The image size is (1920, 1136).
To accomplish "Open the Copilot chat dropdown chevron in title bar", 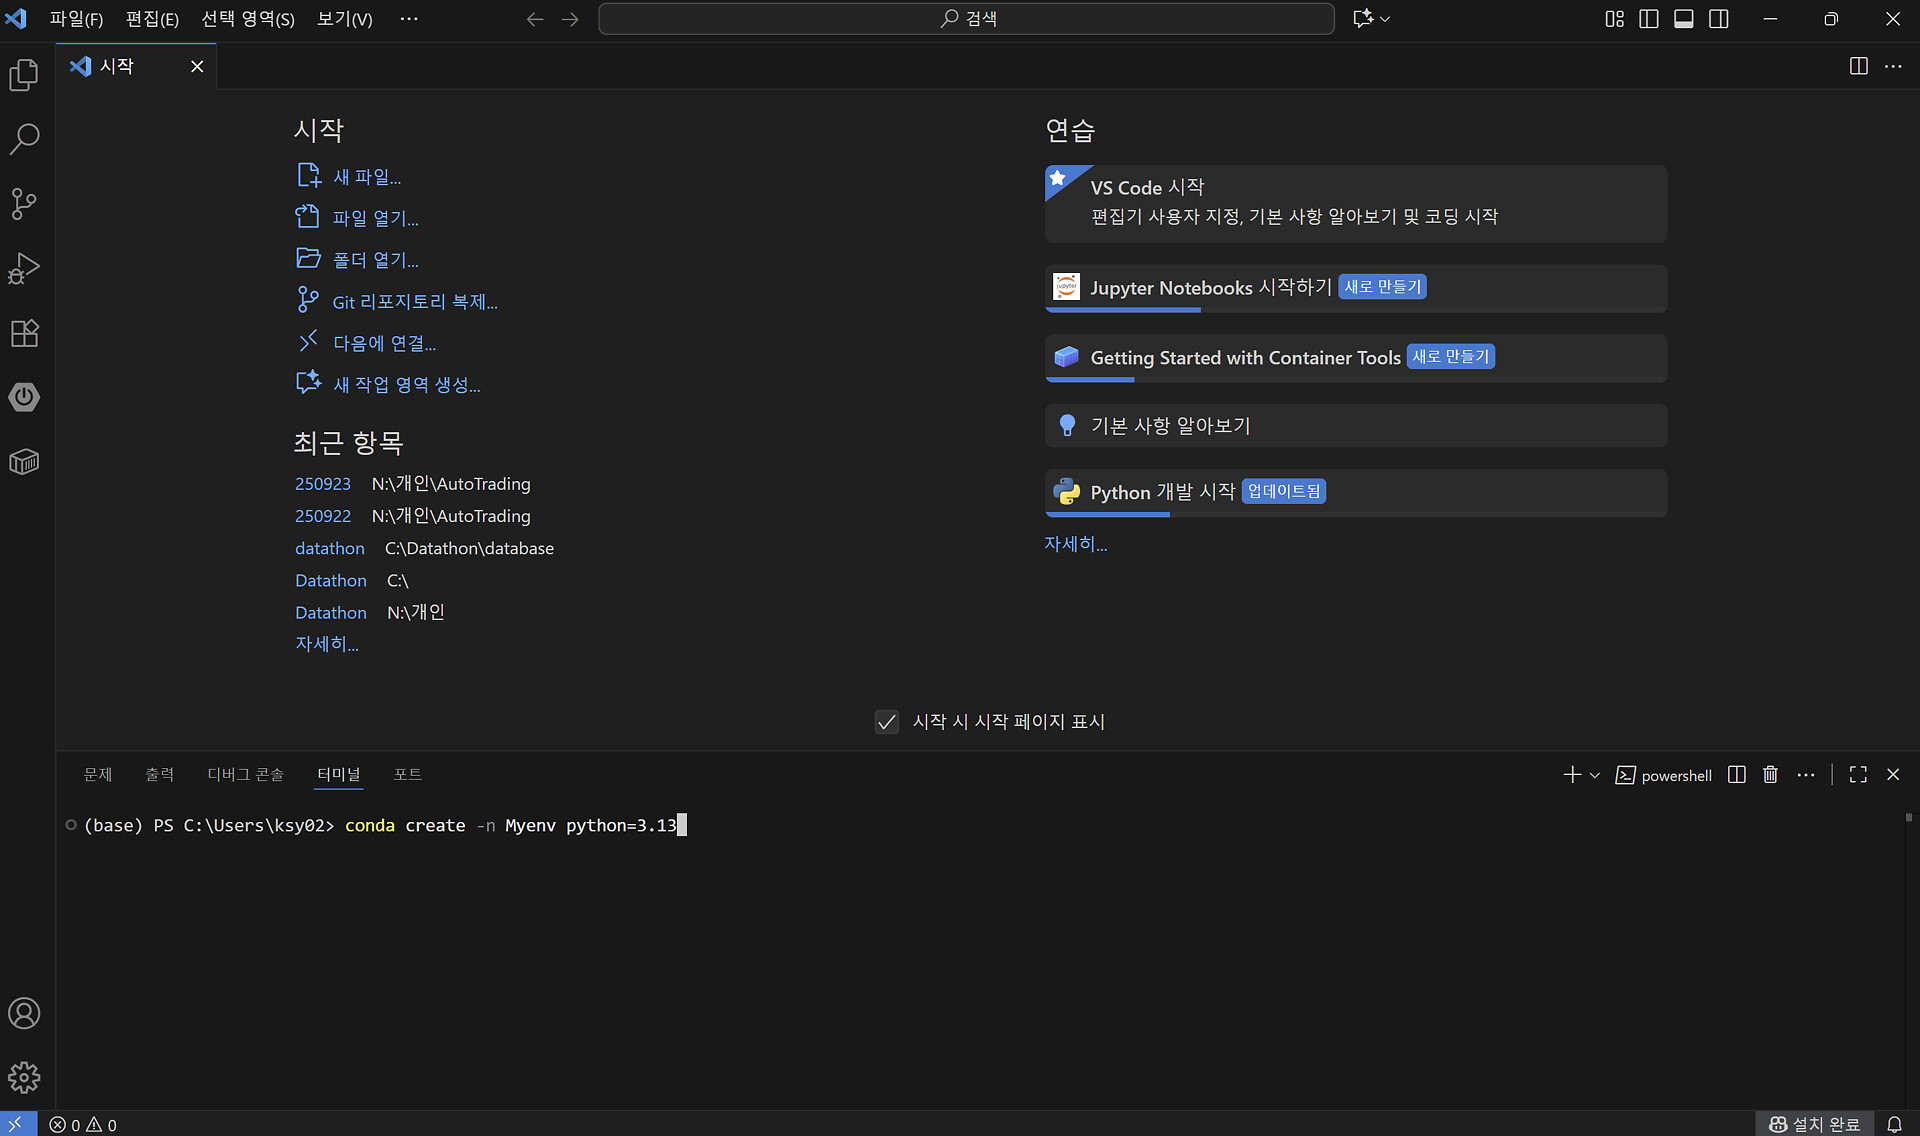I will point(1385,19).
